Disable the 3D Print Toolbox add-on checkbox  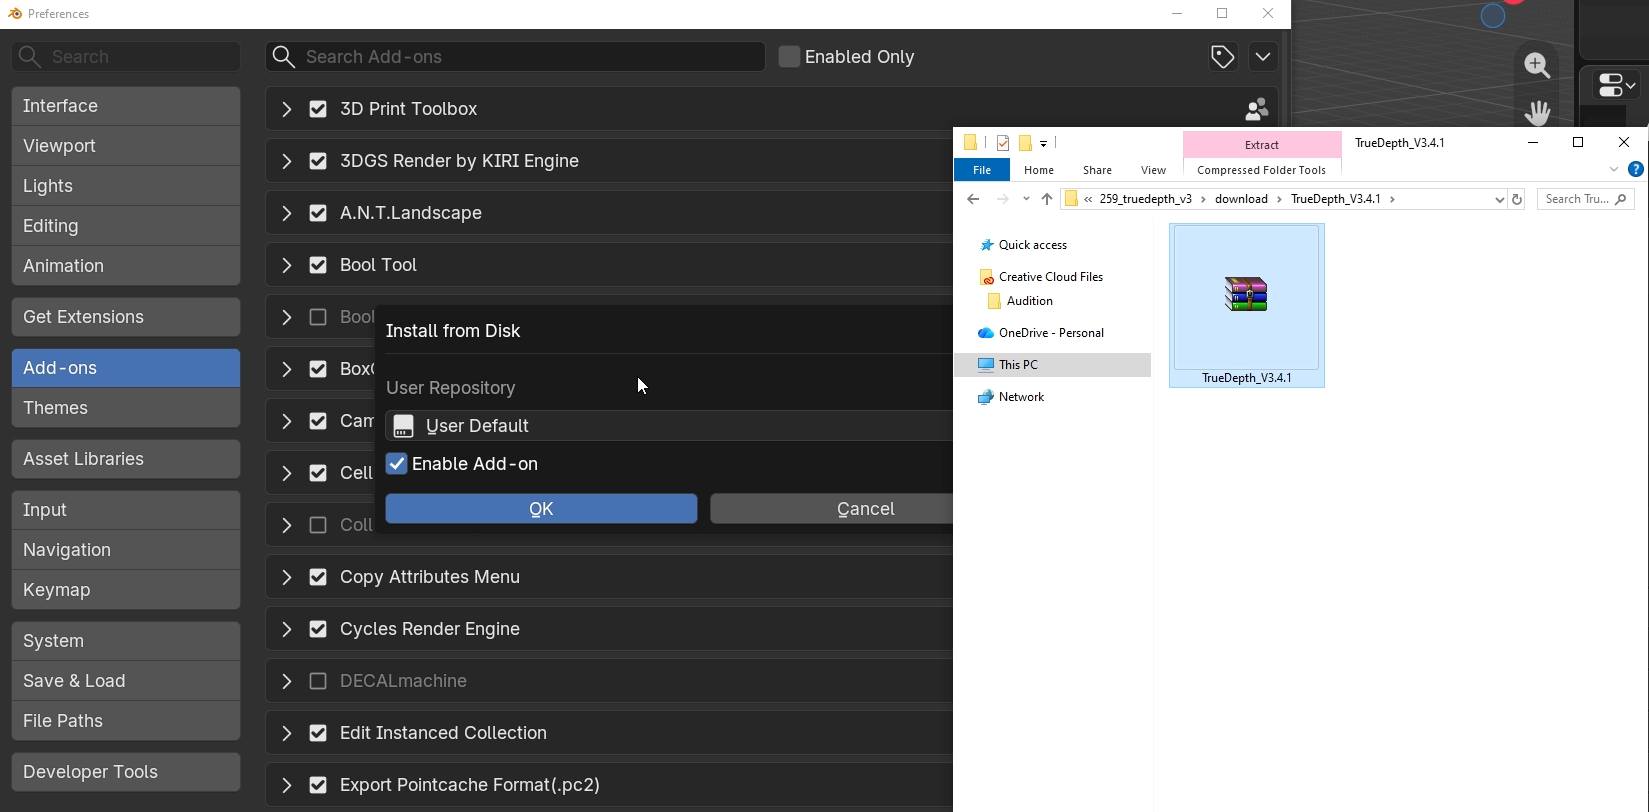pos(318,109)
